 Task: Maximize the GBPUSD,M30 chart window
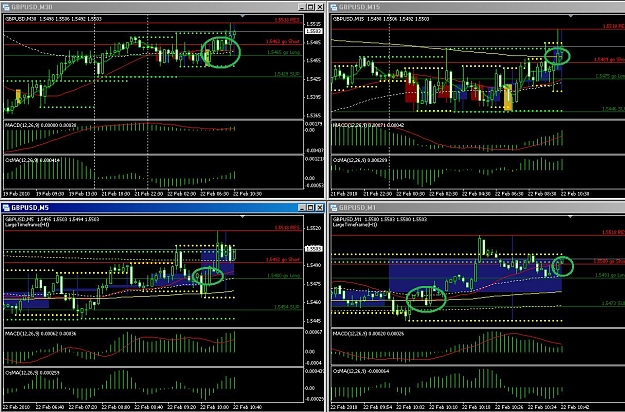tap(311, 7)
